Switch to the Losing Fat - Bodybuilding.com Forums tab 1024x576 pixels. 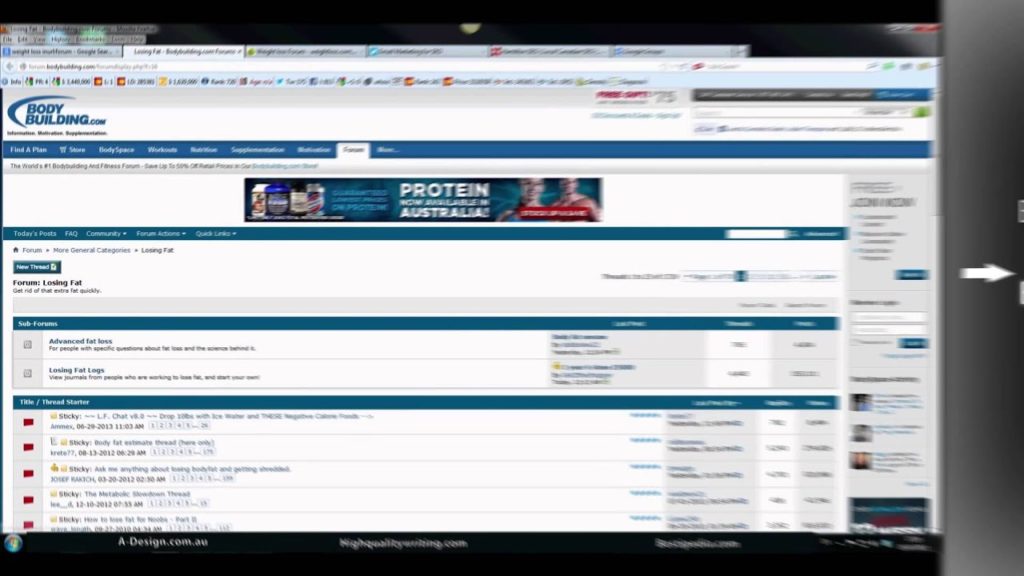183,52
